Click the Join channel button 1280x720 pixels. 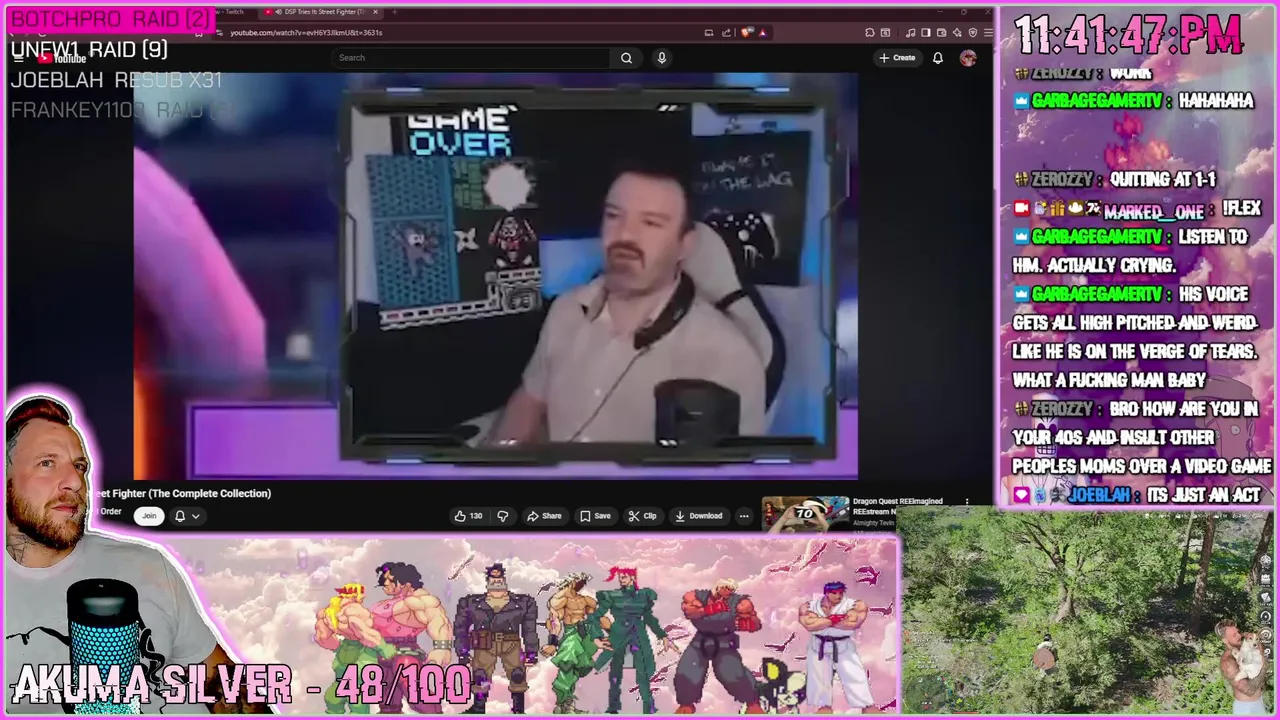149,516
